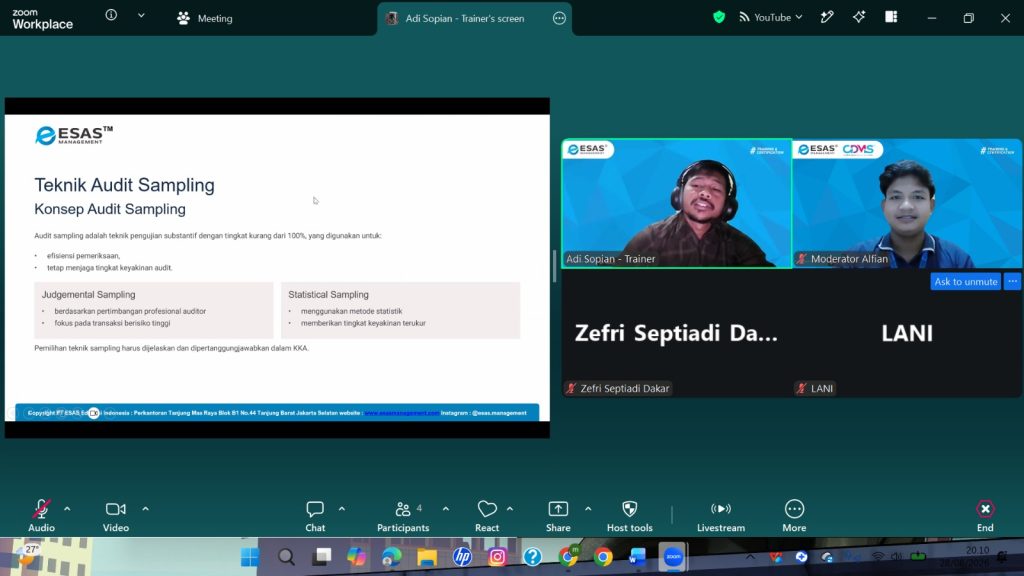The width and height of the screenshot is (1024, 576).
Task: Open the Participants list
Action: 403,515
